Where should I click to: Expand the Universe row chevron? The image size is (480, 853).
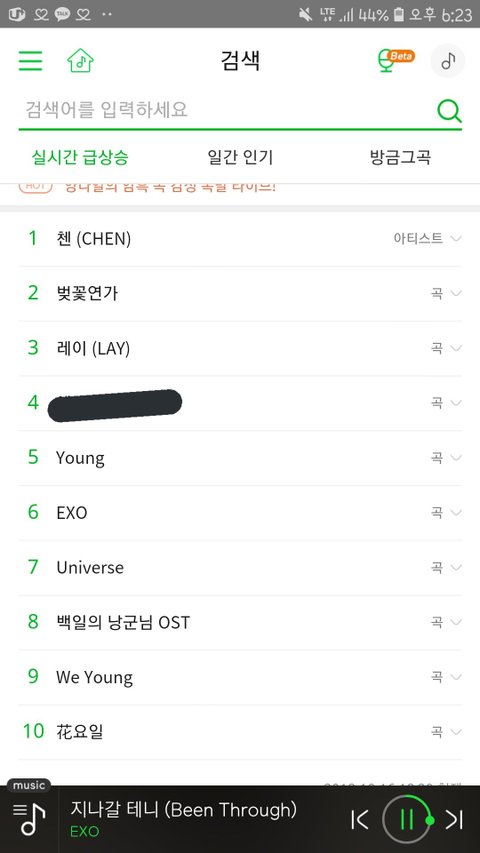(457, 567)
